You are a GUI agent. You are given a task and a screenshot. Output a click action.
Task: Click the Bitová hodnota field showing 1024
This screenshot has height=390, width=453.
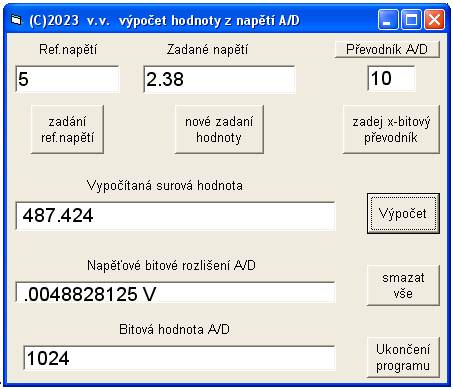(x=179, y=358)
